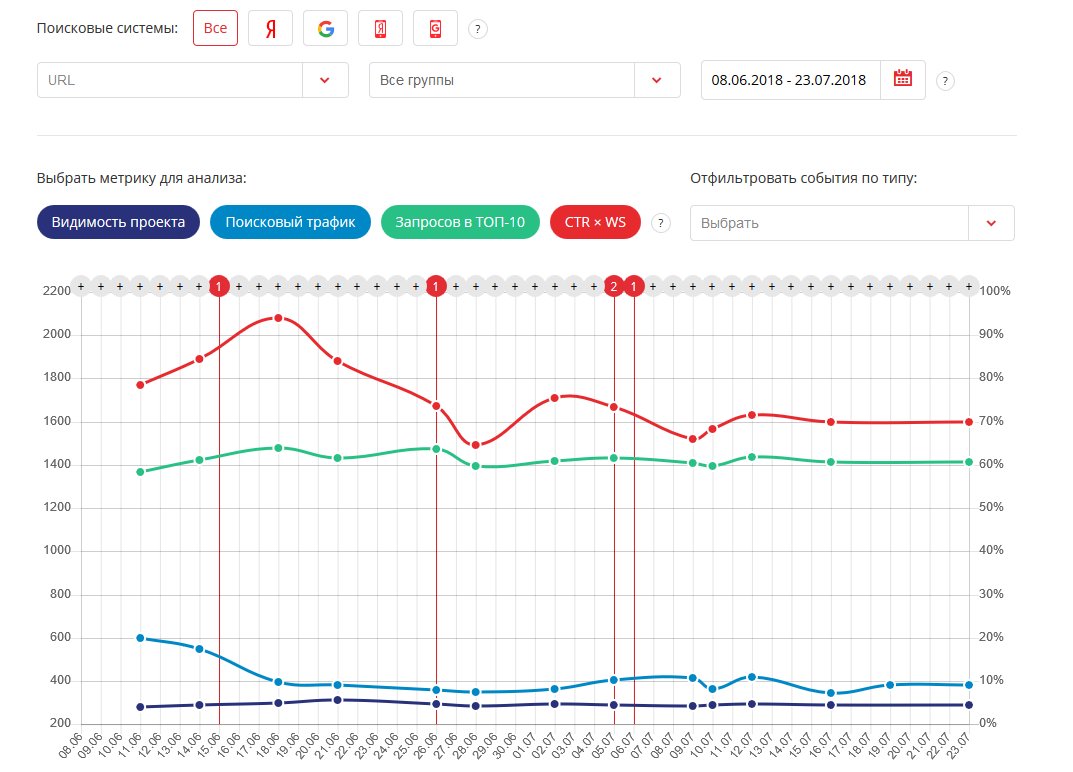This screenshot has width=1073, height=772.
Task: Select the Yandex mobile search filter
Action: (380, 28)
